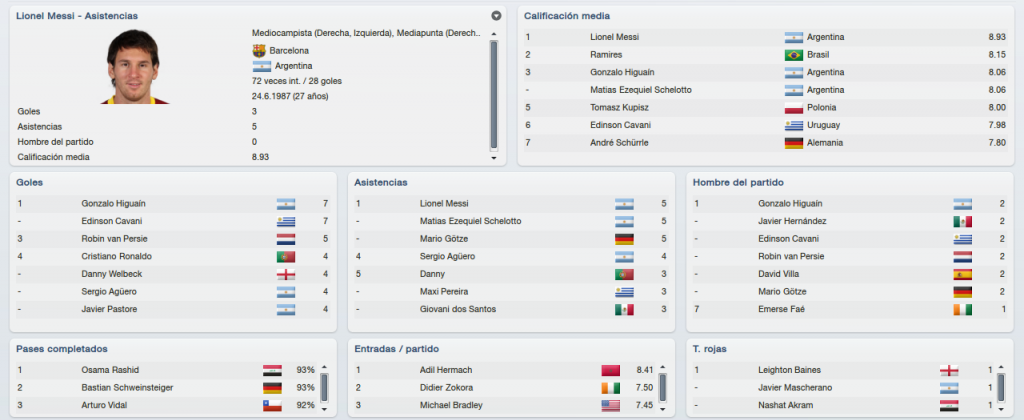1024x420 pixels.
Task: Click Spain flag next to David Villa
Action: click(962, 274)
